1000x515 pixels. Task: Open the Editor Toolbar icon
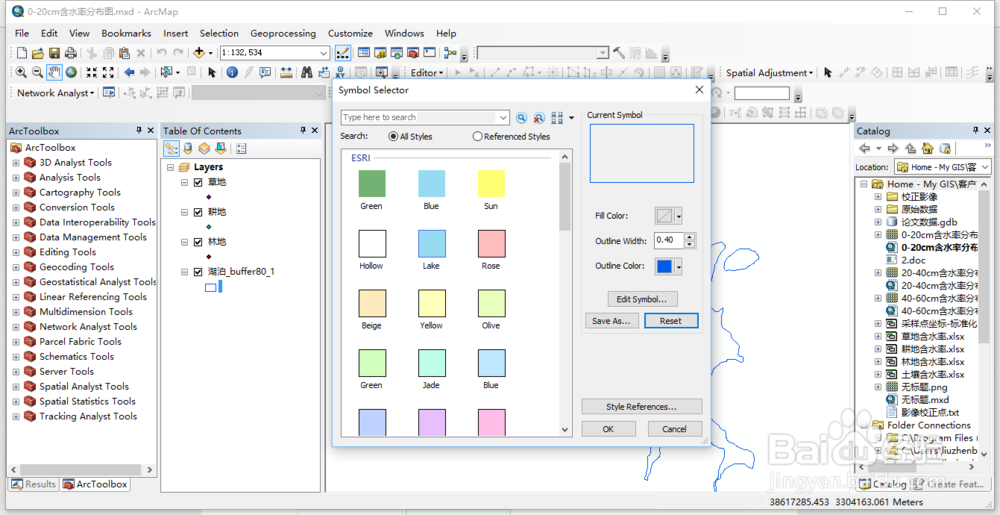point(342,53)
